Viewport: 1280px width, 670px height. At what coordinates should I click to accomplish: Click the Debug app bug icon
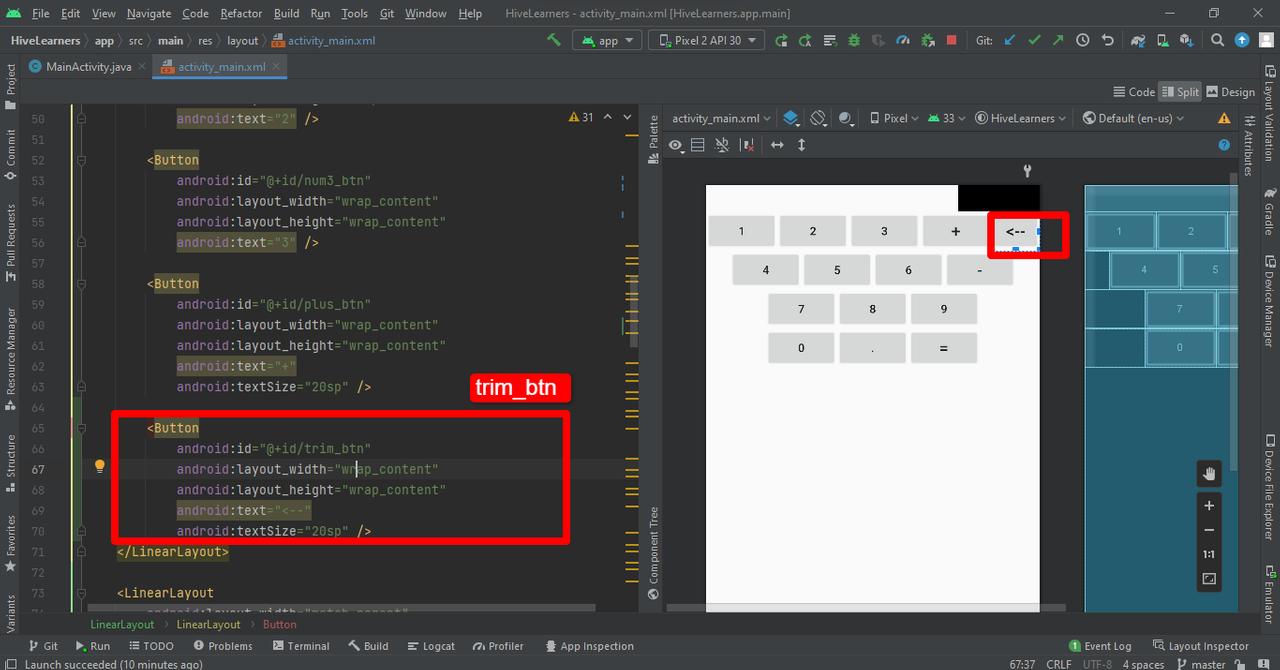click(854, 40)
